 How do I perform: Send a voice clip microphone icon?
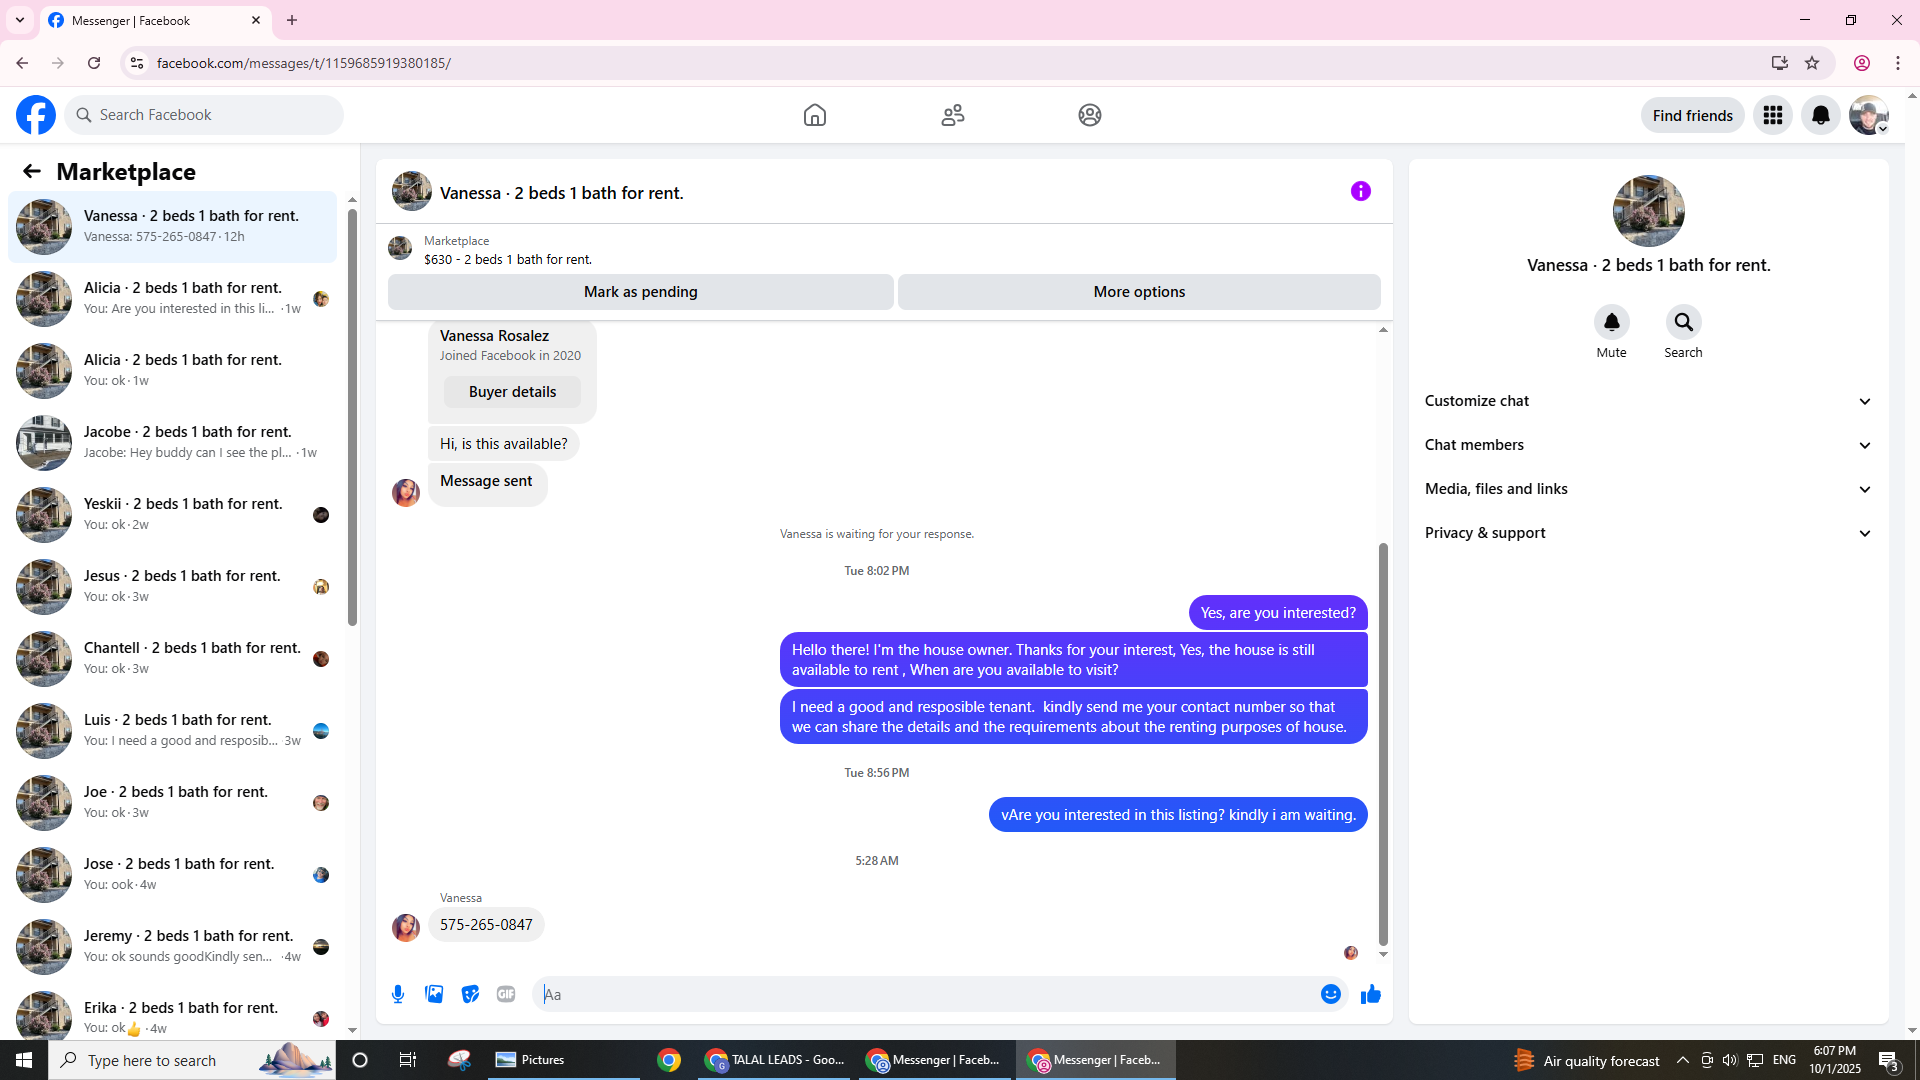[398, 994]
